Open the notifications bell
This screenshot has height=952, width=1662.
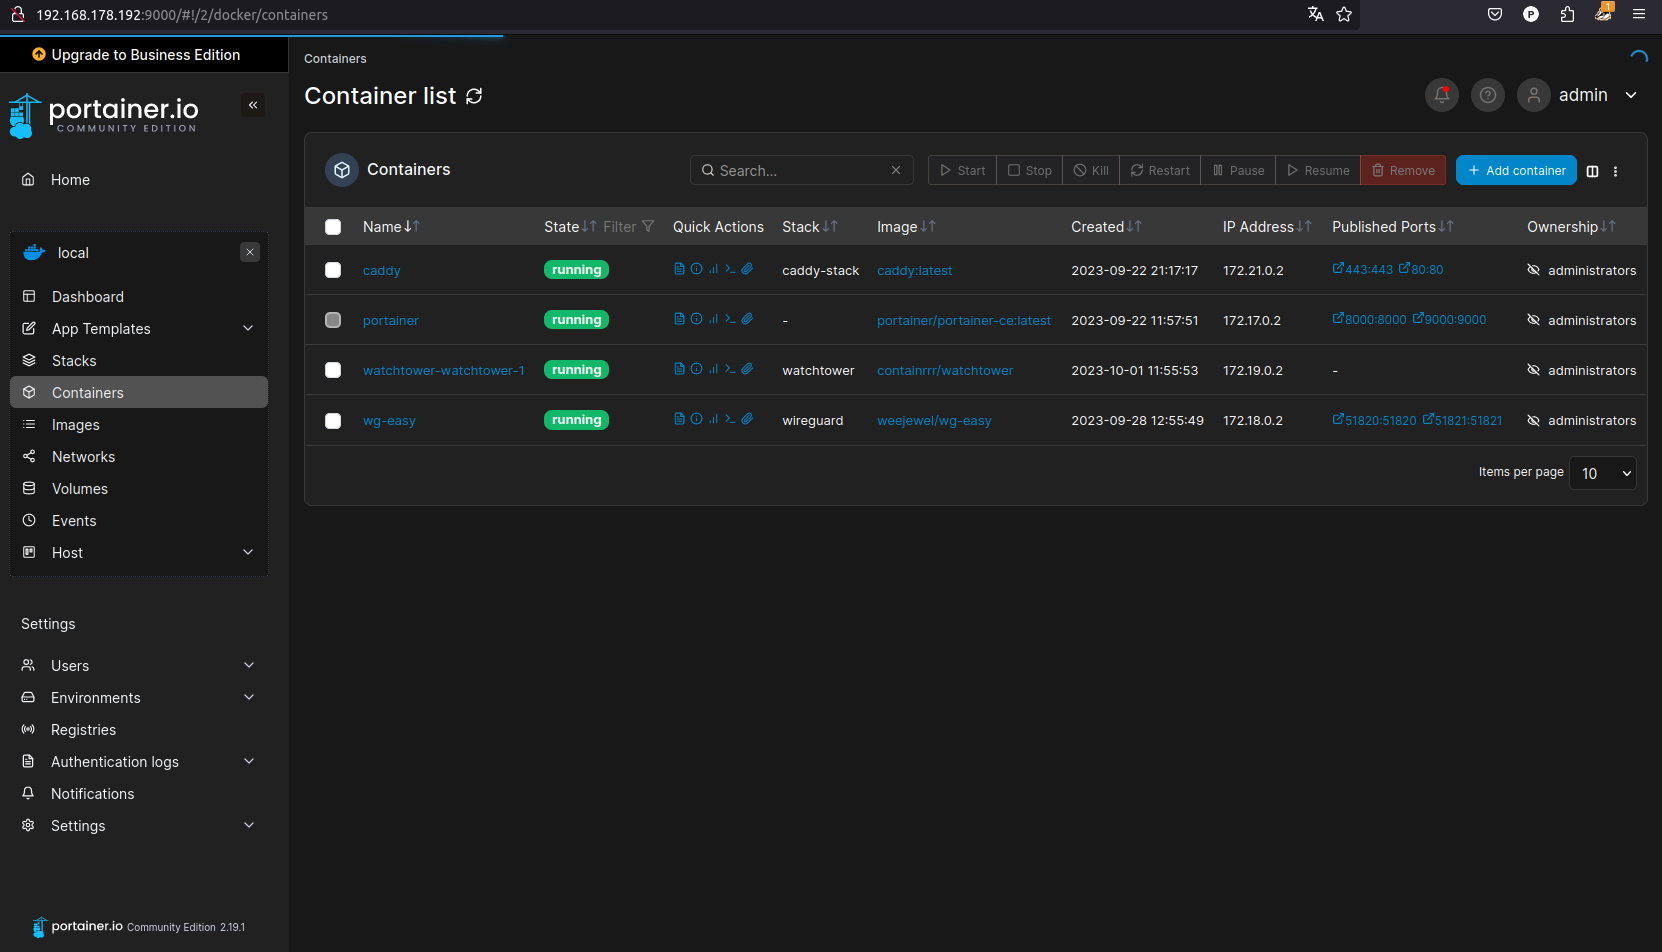pos(1441,95)
